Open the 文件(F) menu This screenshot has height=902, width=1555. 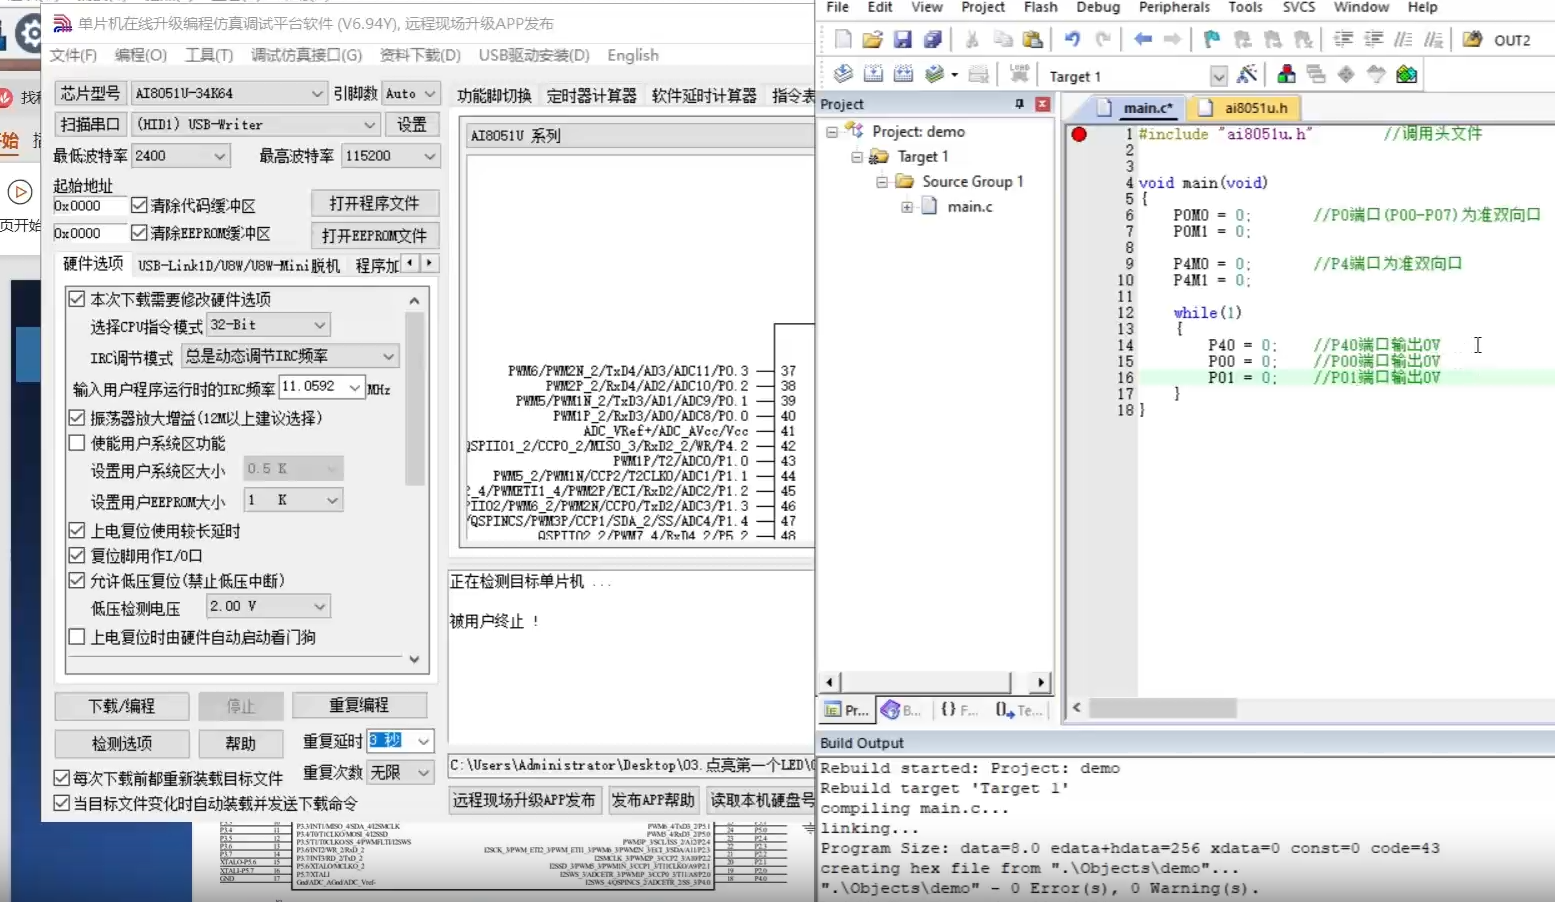pyautogui.click(x=74, y=55)
